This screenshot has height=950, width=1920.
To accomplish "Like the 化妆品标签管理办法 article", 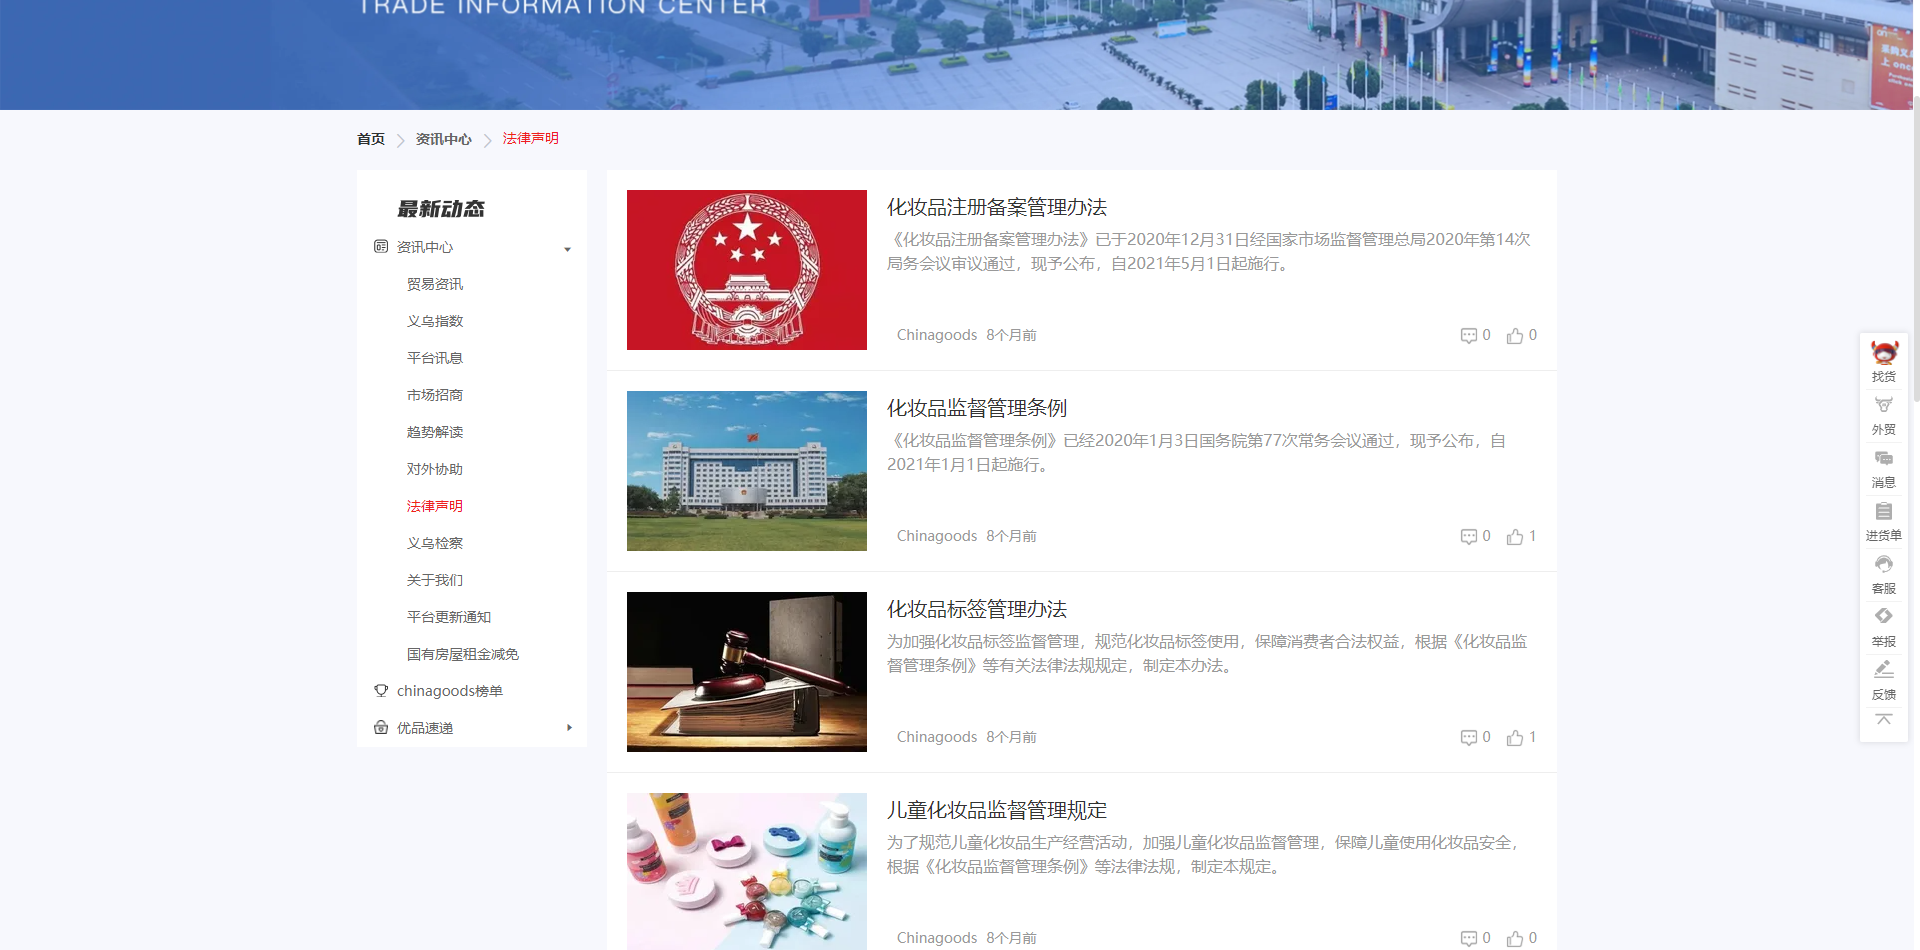I will point(1515,738).
